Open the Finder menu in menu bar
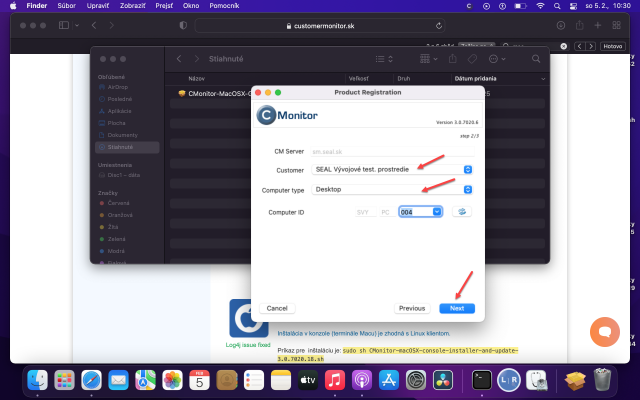 click(37, 6)
